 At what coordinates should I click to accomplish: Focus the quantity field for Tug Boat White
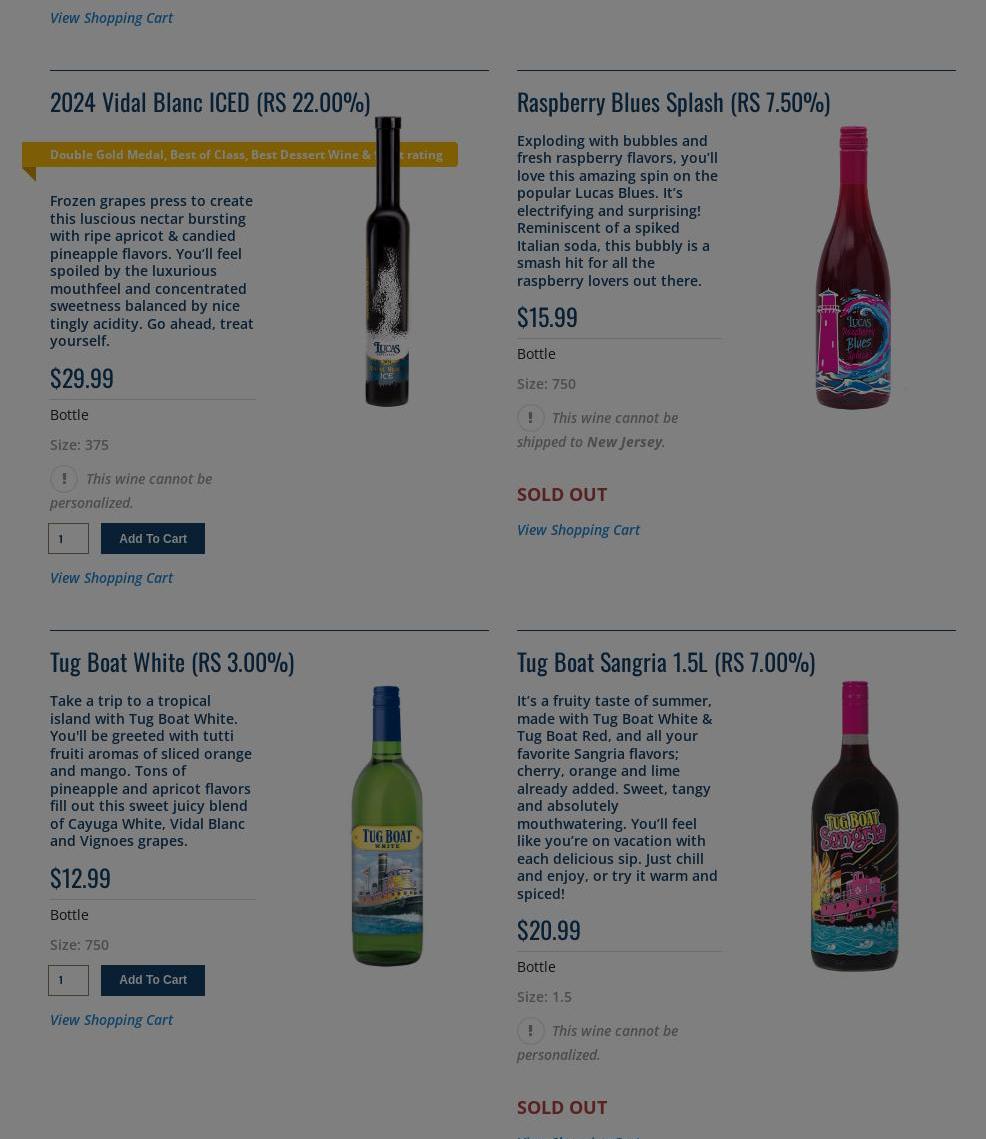click(x=68, y=980)
